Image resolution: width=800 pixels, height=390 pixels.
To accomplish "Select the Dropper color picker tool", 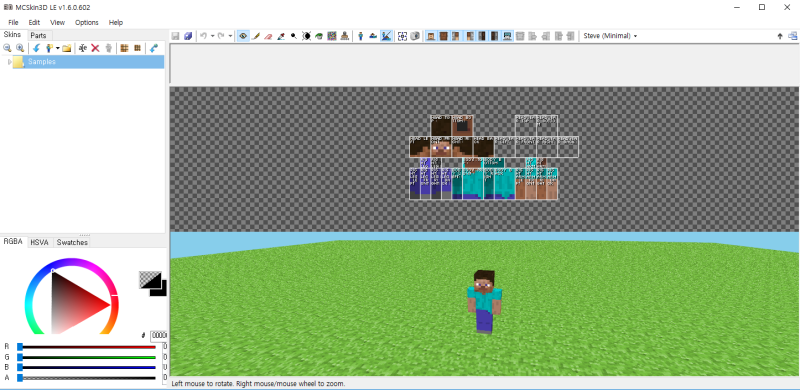I will pos(281,36).
